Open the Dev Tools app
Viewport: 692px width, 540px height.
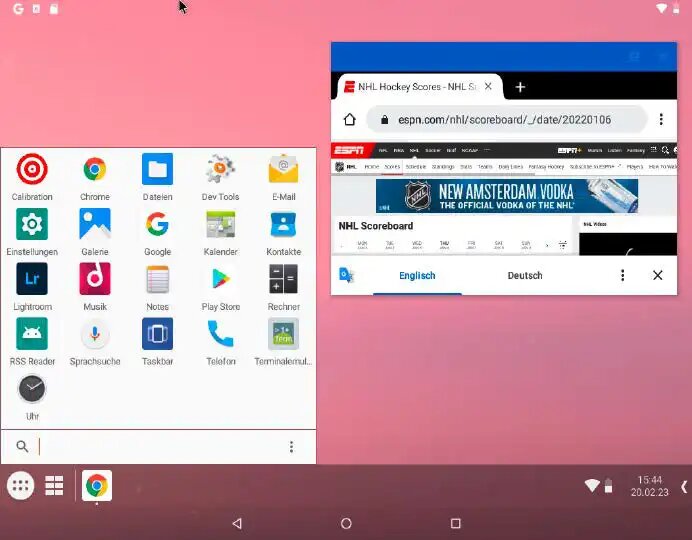point(220,177)
